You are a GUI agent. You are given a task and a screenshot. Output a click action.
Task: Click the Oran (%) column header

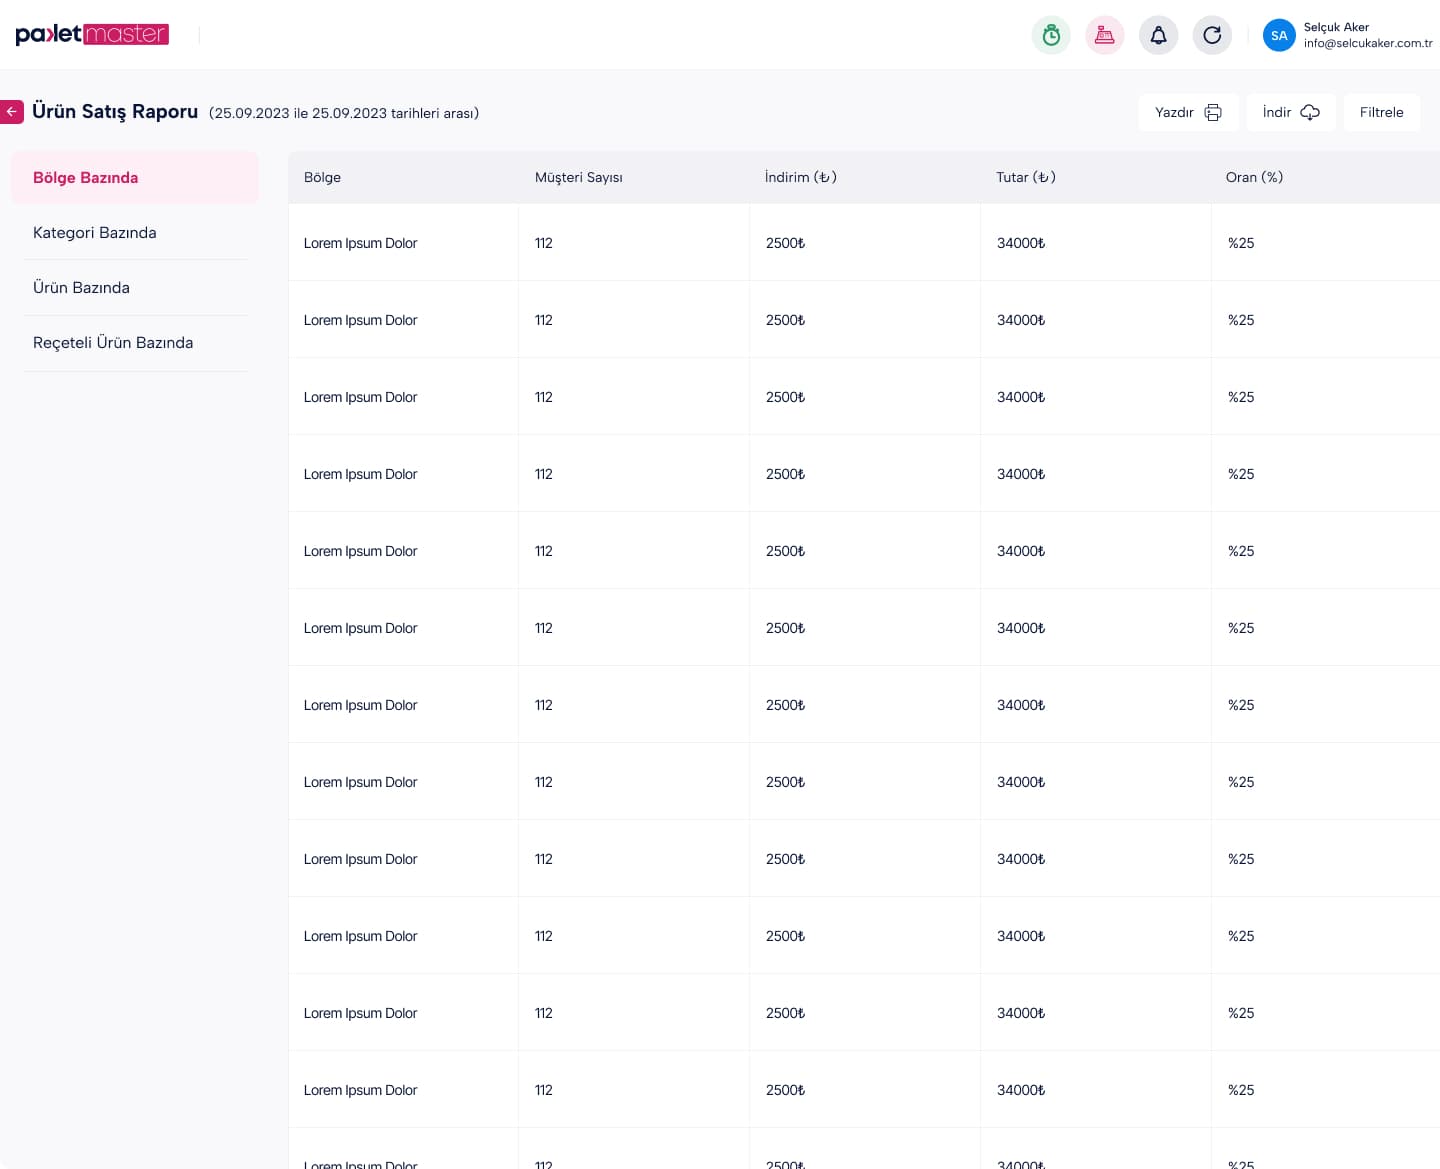coord(1254,177)
